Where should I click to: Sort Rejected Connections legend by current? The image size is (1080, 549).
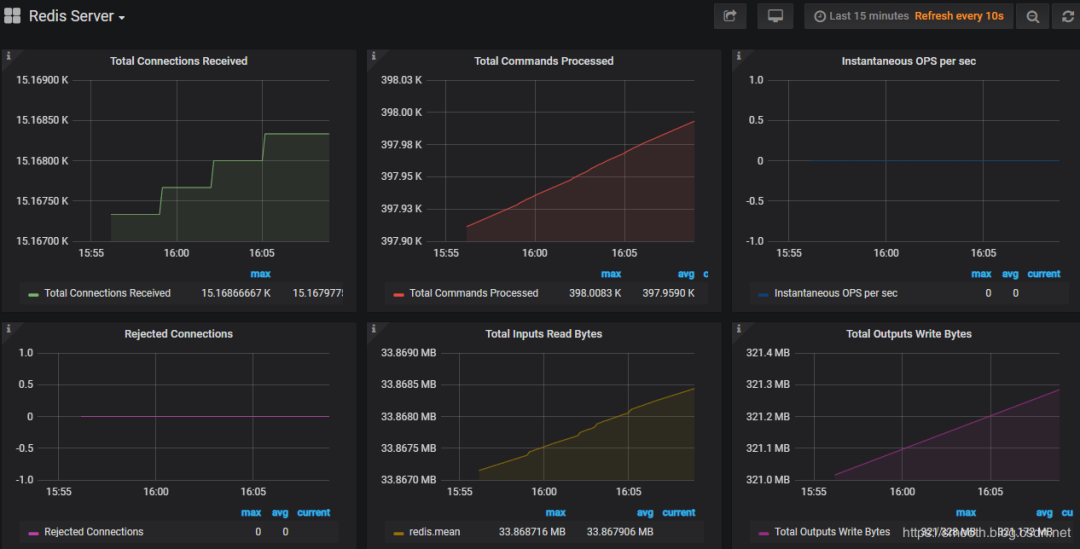[313, 512]
